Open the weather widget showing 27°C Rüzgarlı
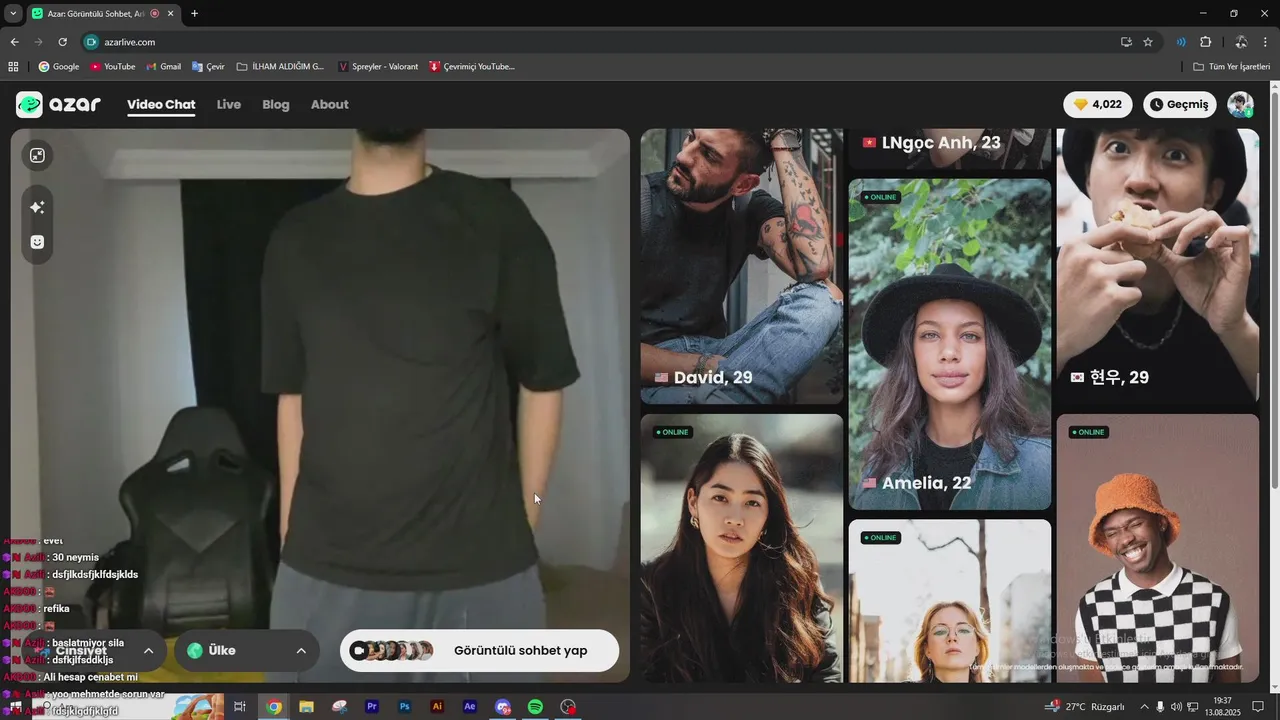 click(1086, 707)
